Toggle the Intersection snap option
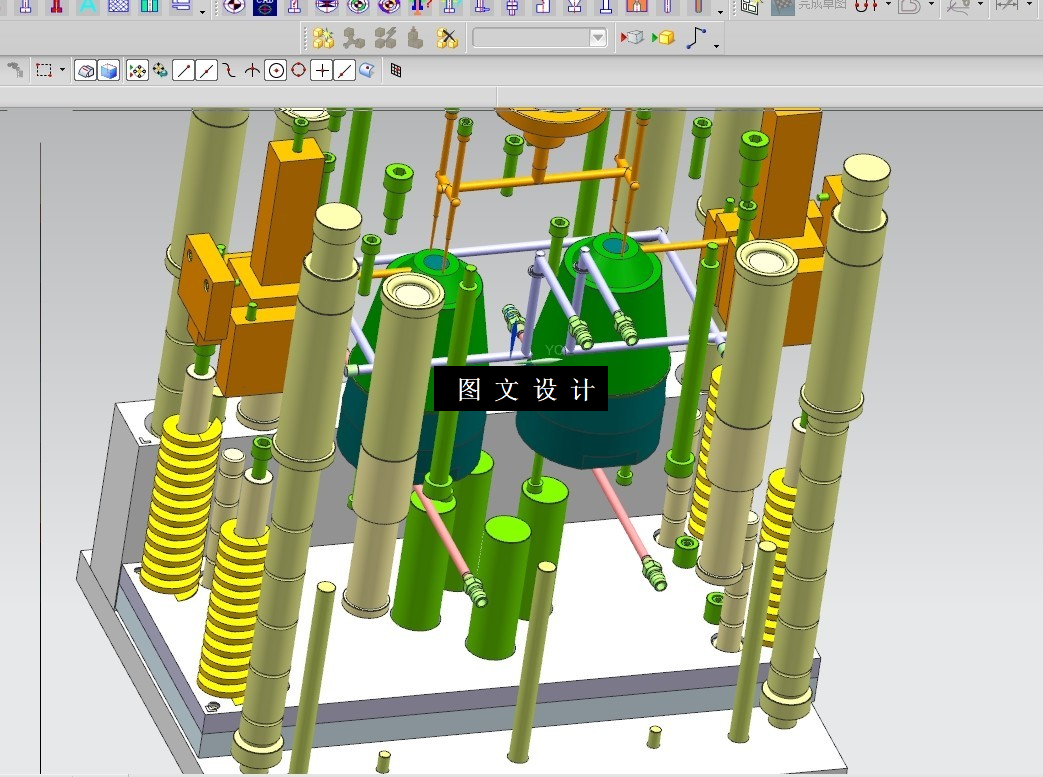 (x=252, y=70)
